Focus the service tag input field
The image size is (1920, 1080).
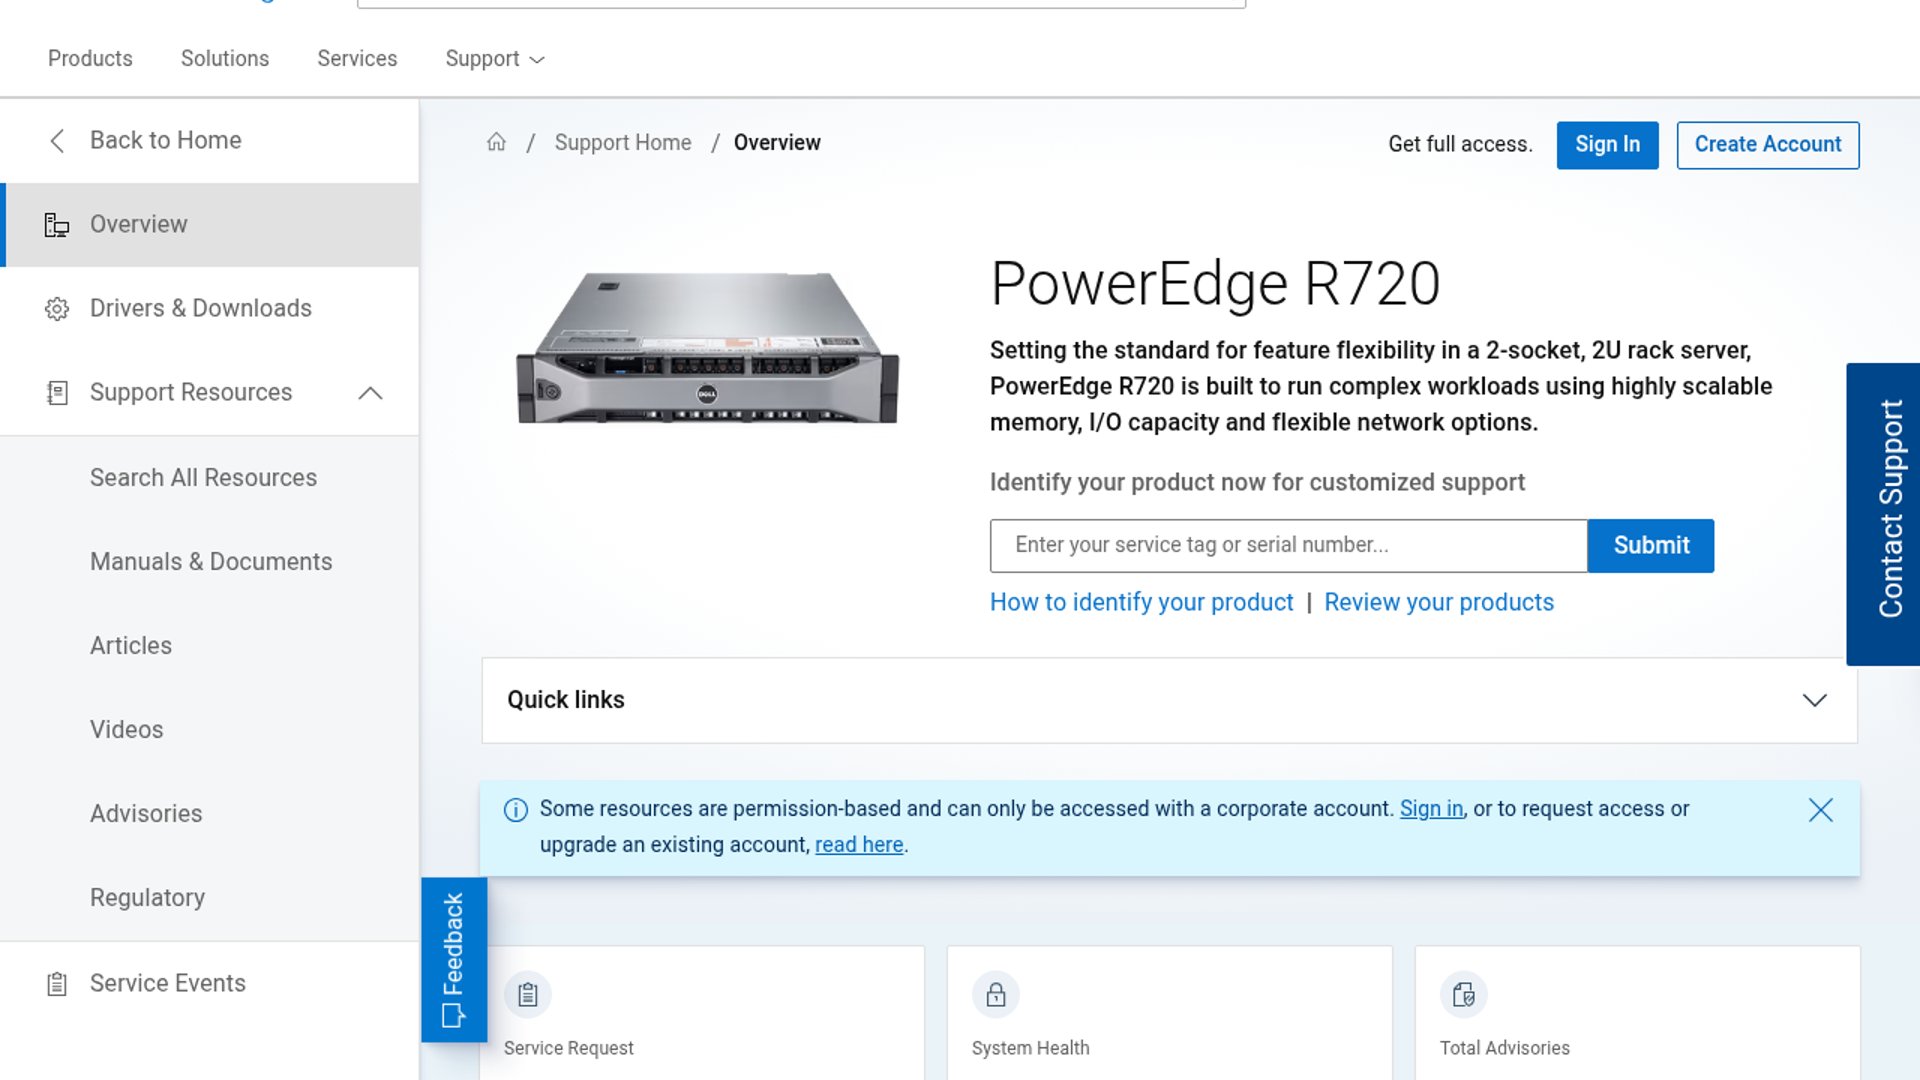(x=1288, y=546)
